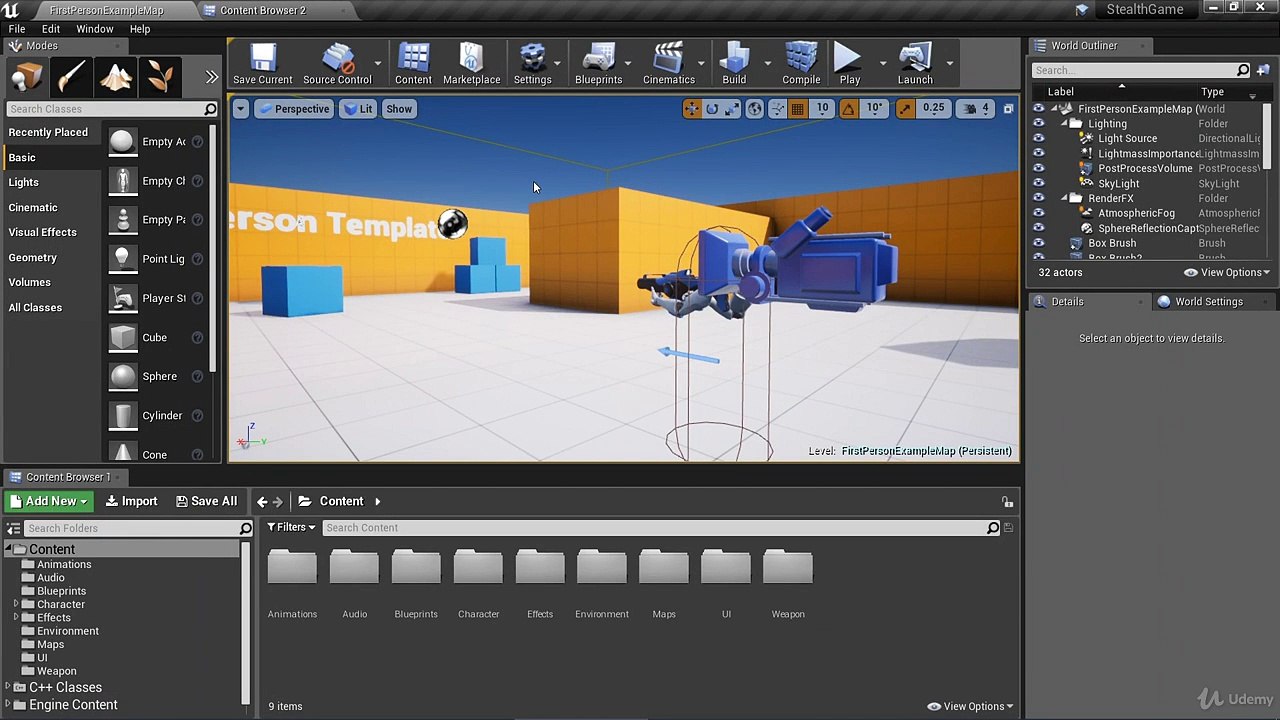This screenshot has height=720, width=1280.
Task: Toggle grid snapping in viewport
Action: click(798, 109)
